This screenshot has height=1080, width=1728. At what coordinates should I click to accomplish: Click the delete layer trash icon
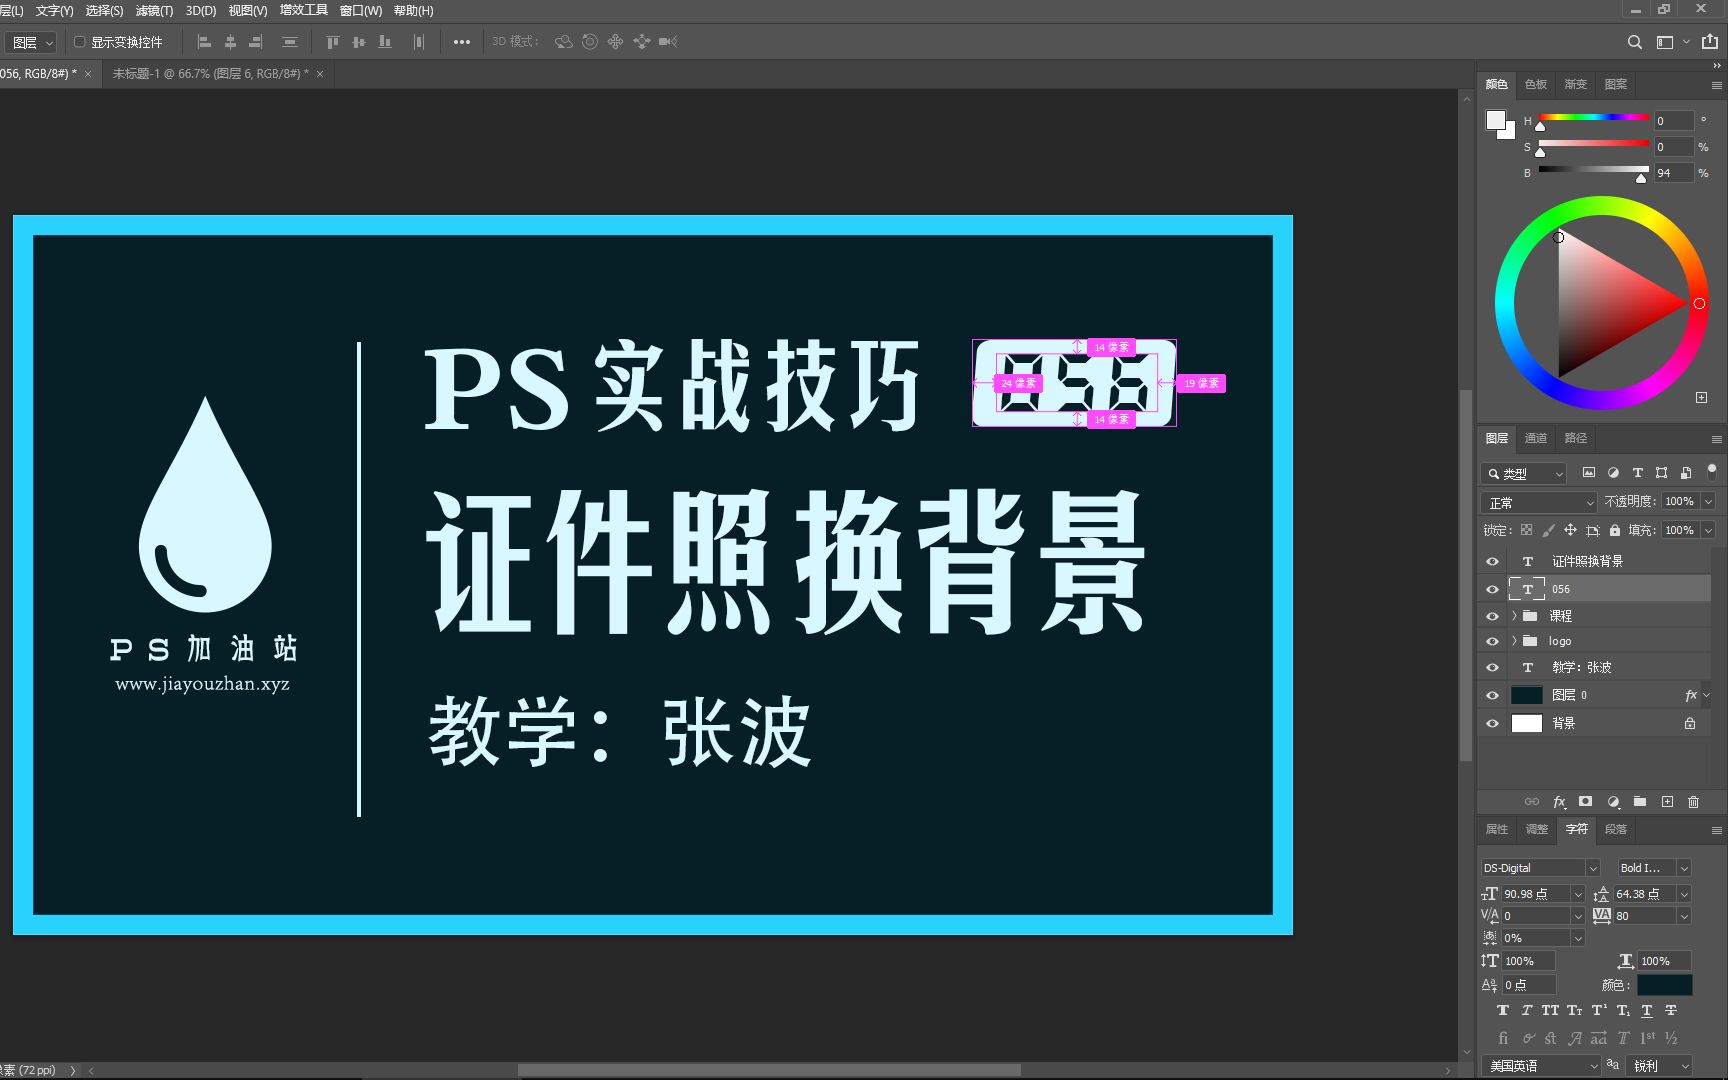pos(1693,802)
